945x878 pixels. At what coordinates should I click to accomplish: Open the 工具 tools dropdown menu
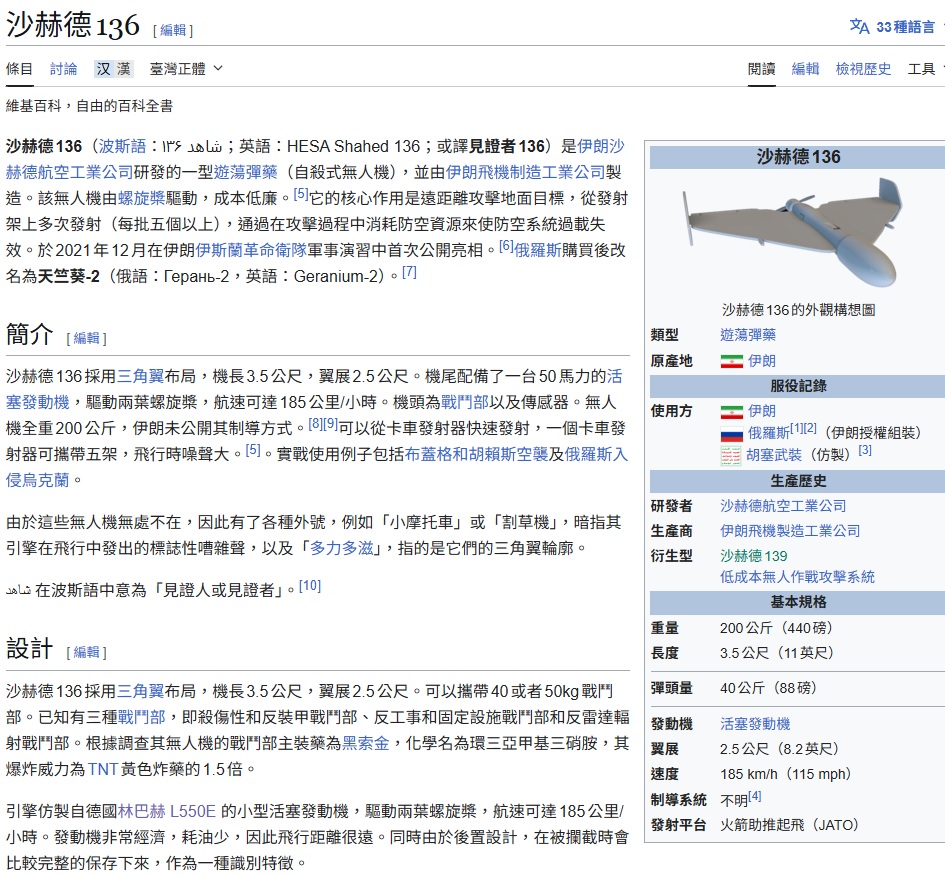coord(926,69)
